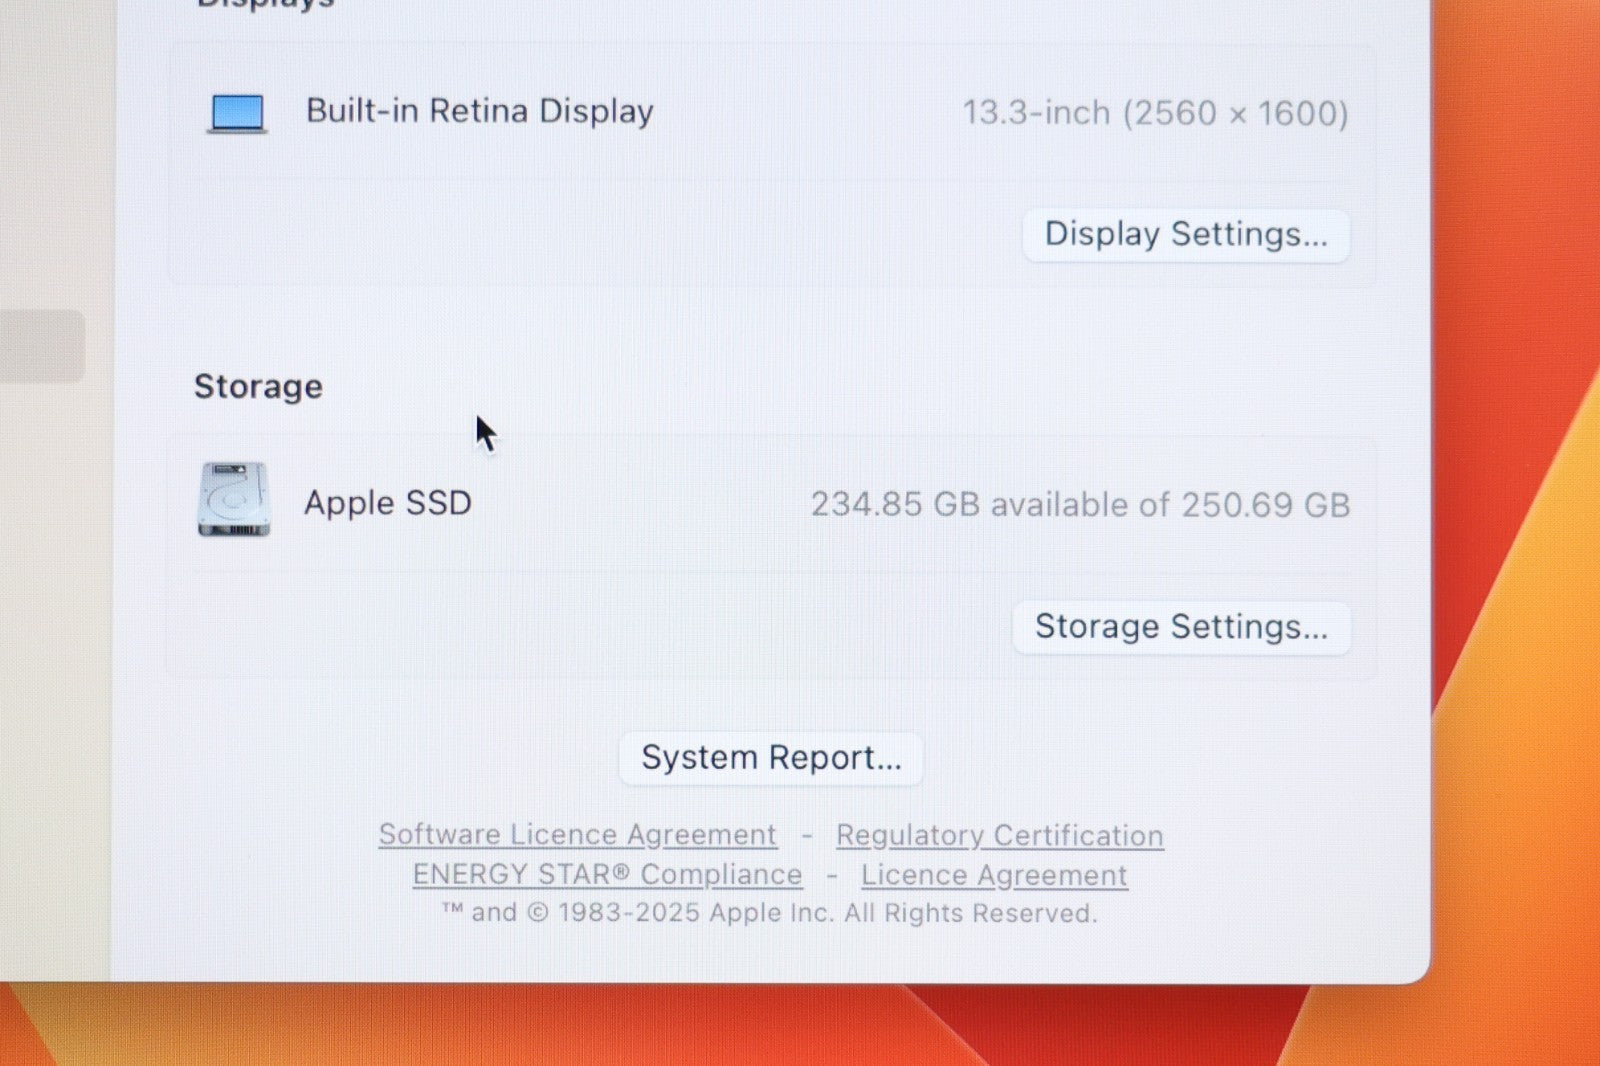Select the Apple SSD label
The width and height of the screenshot is (1600, 1066).
(388, 503)
